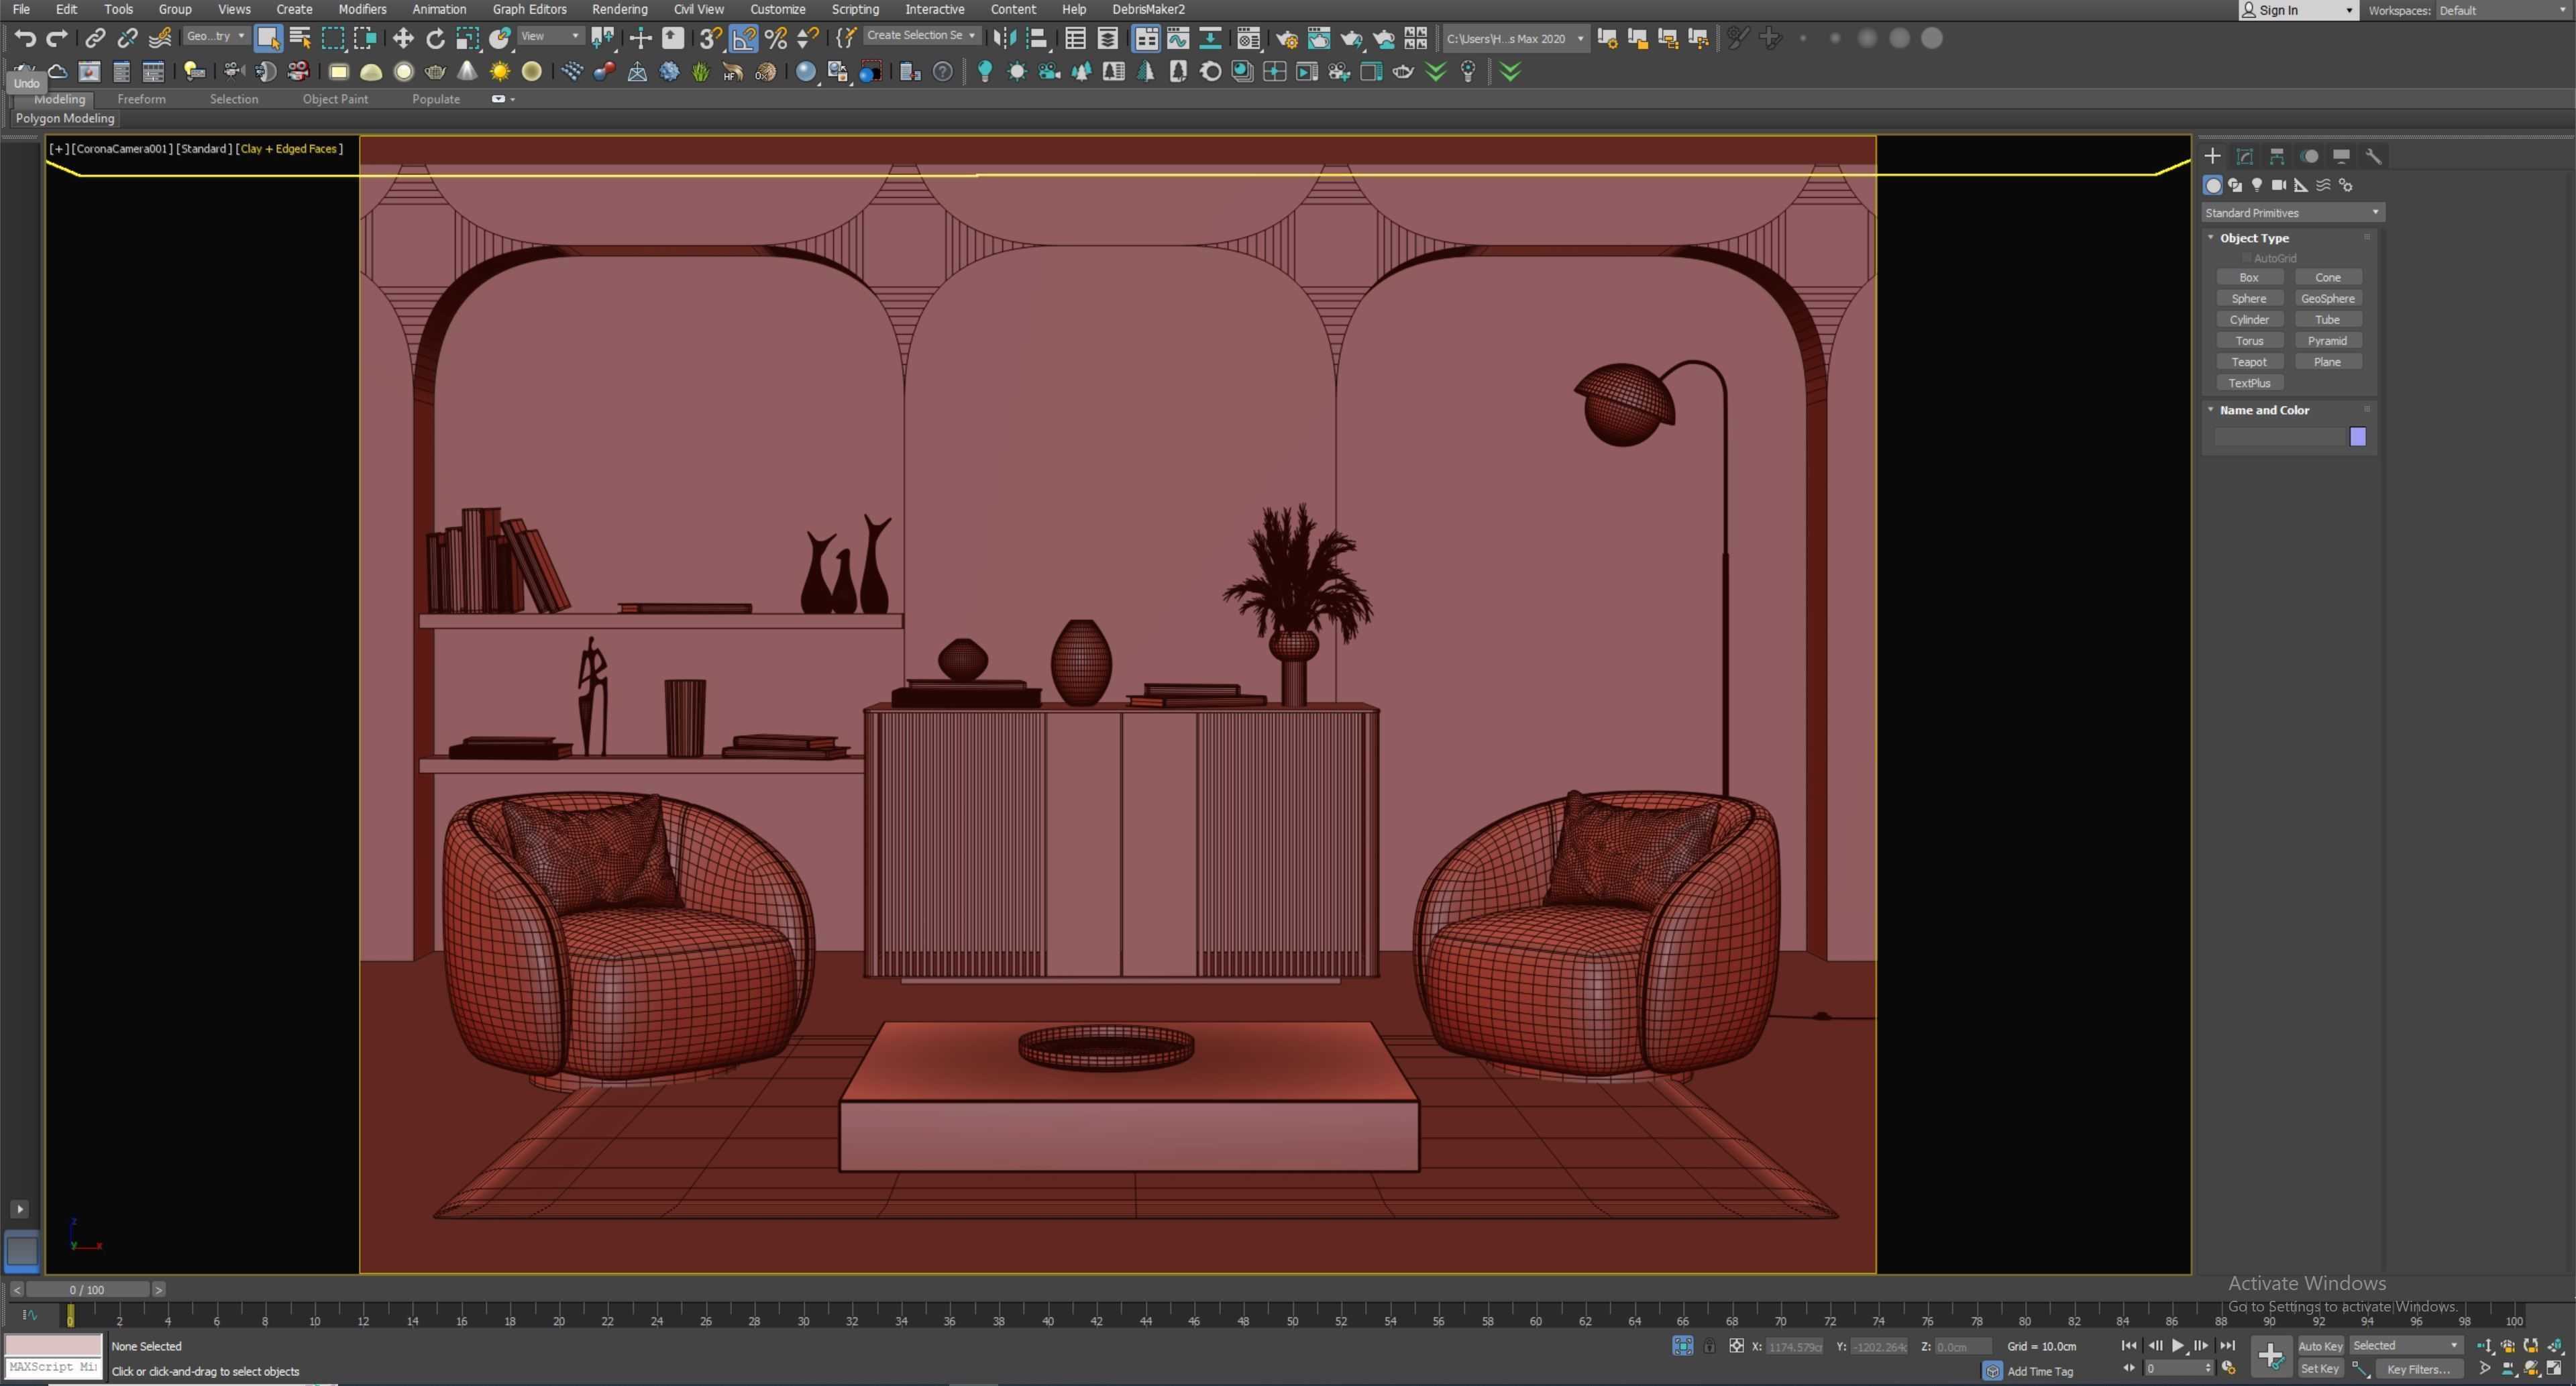The height and width of the screenshot is (1386, 2576).
Task: Open Rendered Frame Window icon
Action: pyautogui.click(x=1319, y=38)
